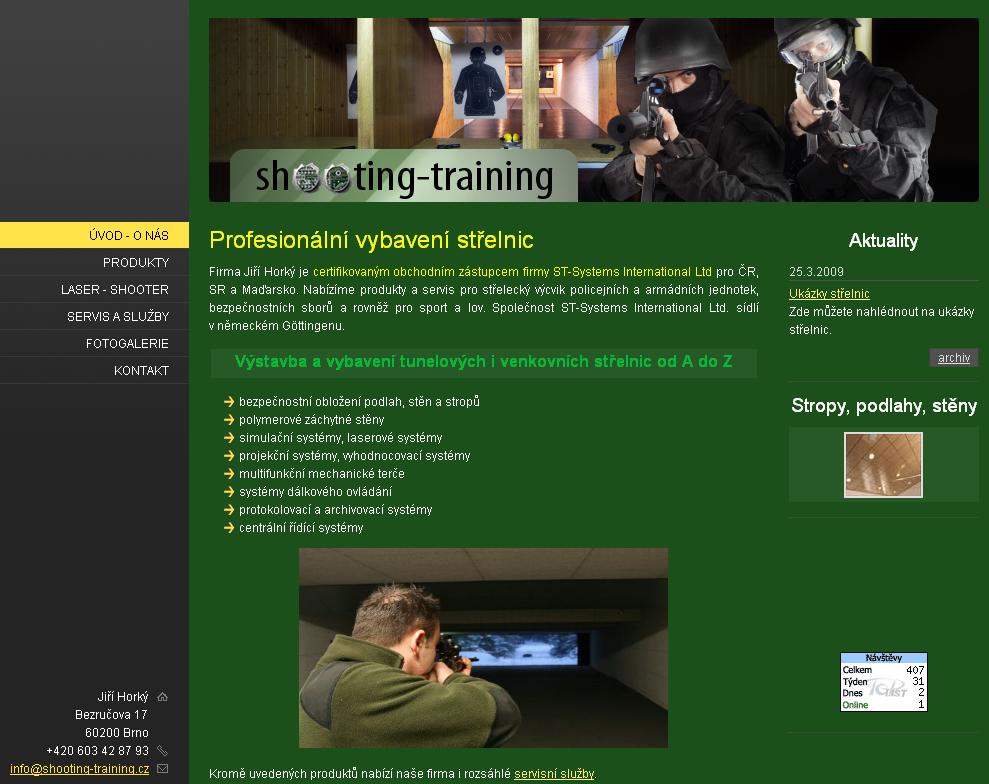Navigate to KONTAKT page
This screenshot has height=784, width=989.
[x=95, y=371]
